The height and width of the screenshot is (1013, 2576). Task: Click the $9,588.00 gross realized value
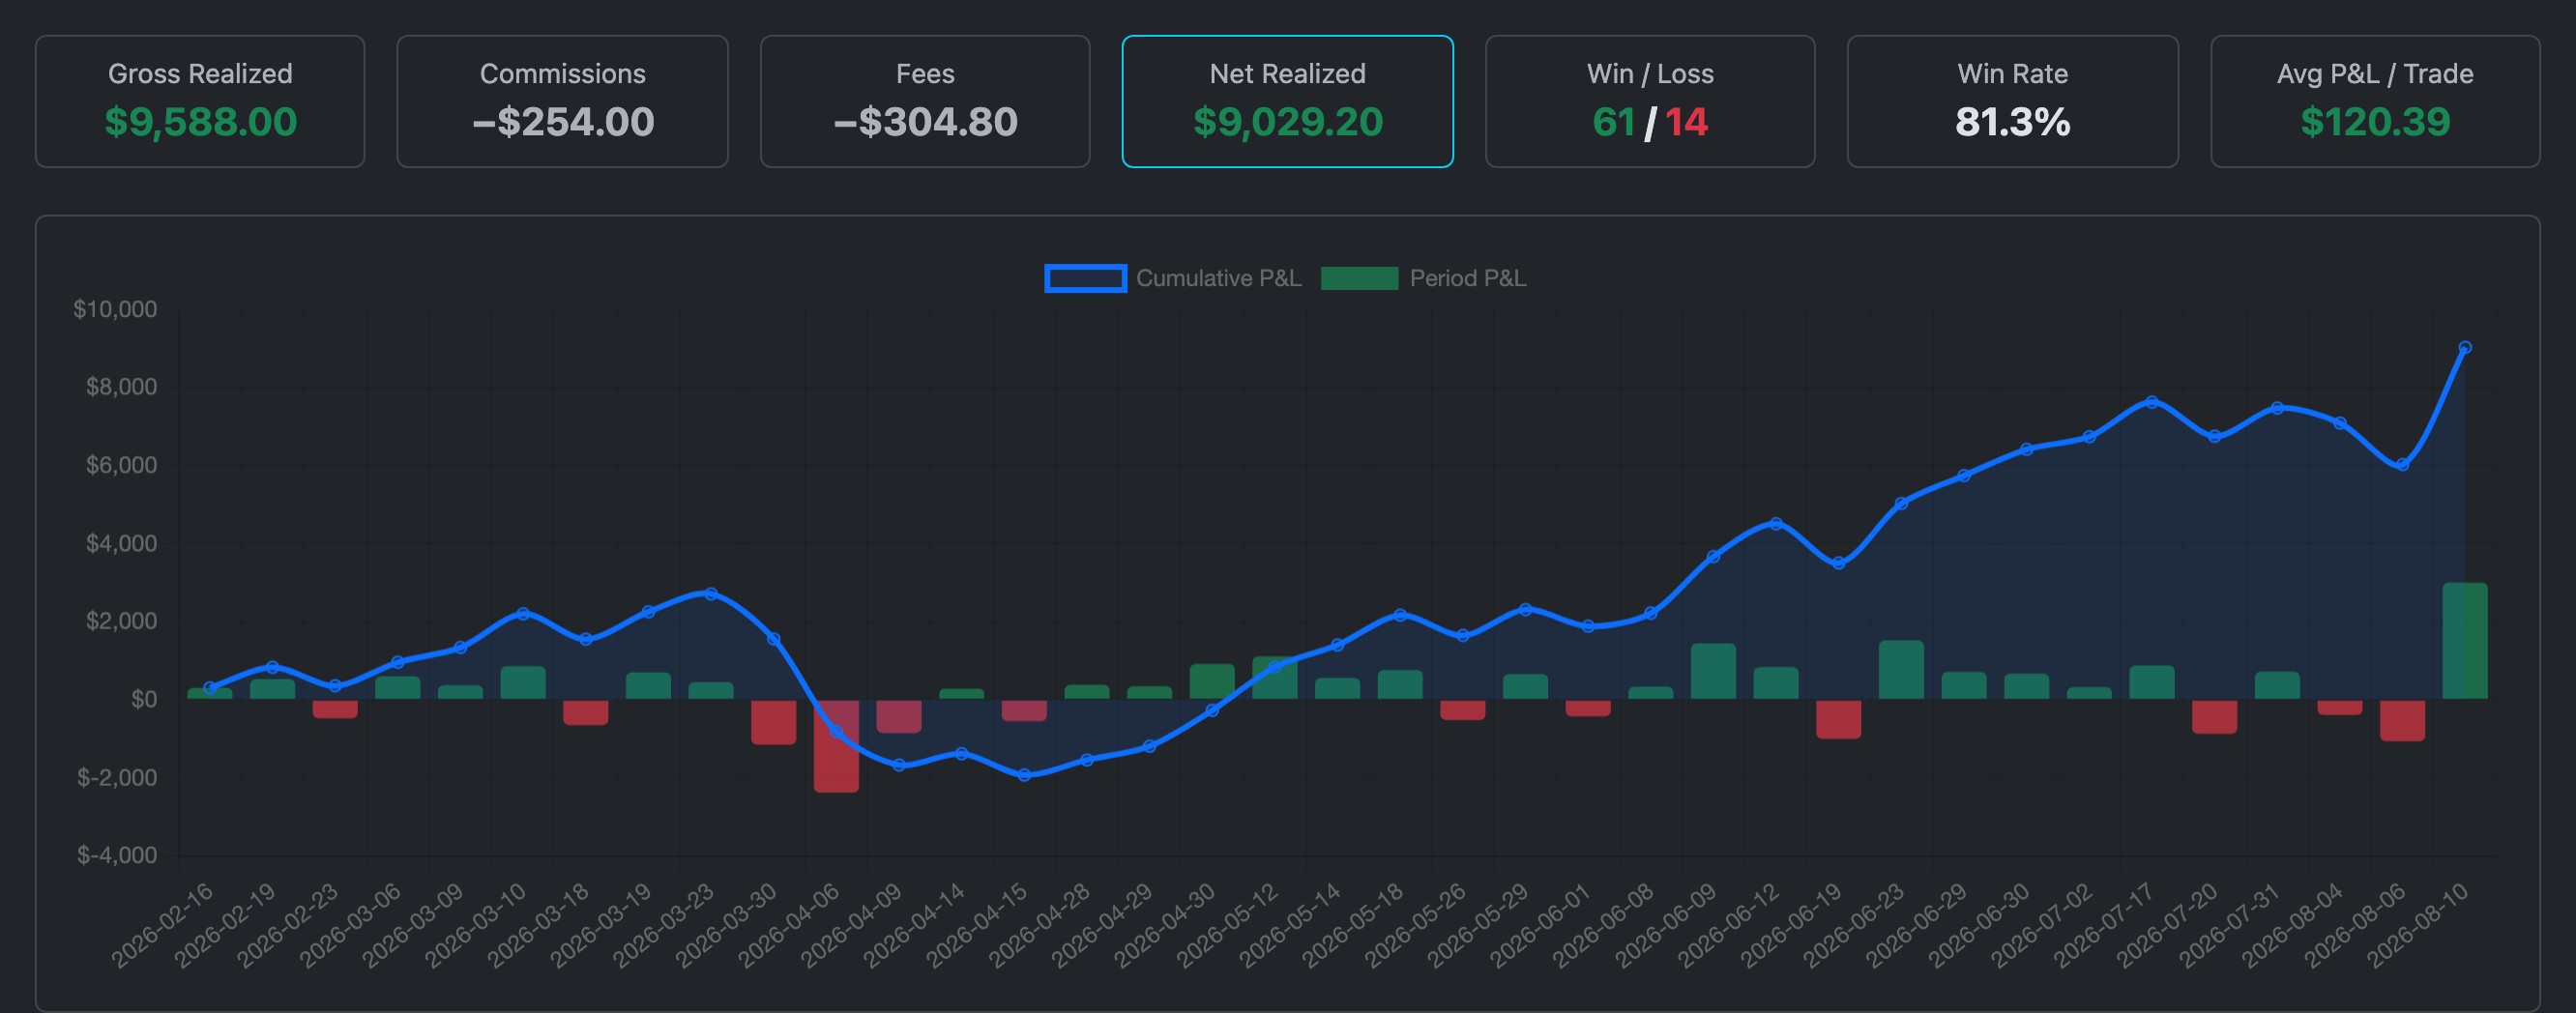pyautogui.click(x=200, y=122)
